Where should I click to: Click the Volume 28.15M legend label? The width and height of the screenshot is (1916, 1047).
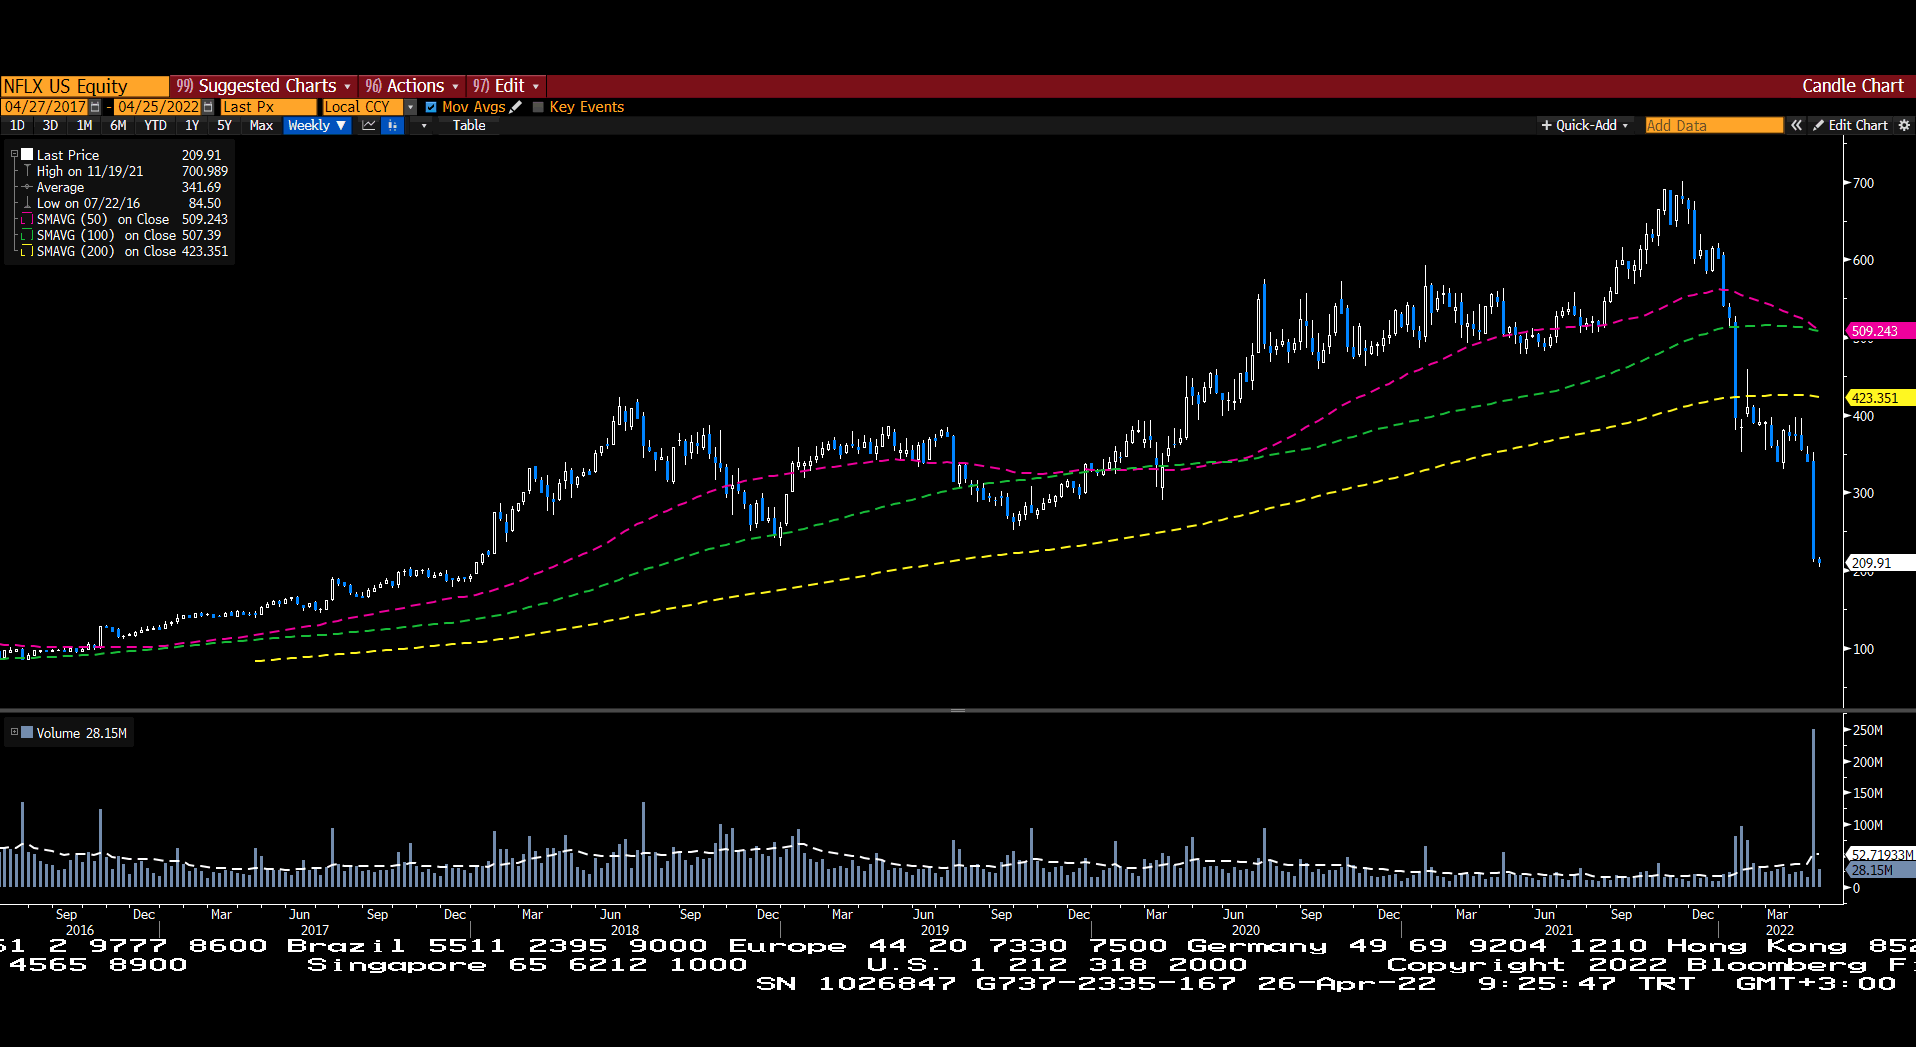pos(82,733)
